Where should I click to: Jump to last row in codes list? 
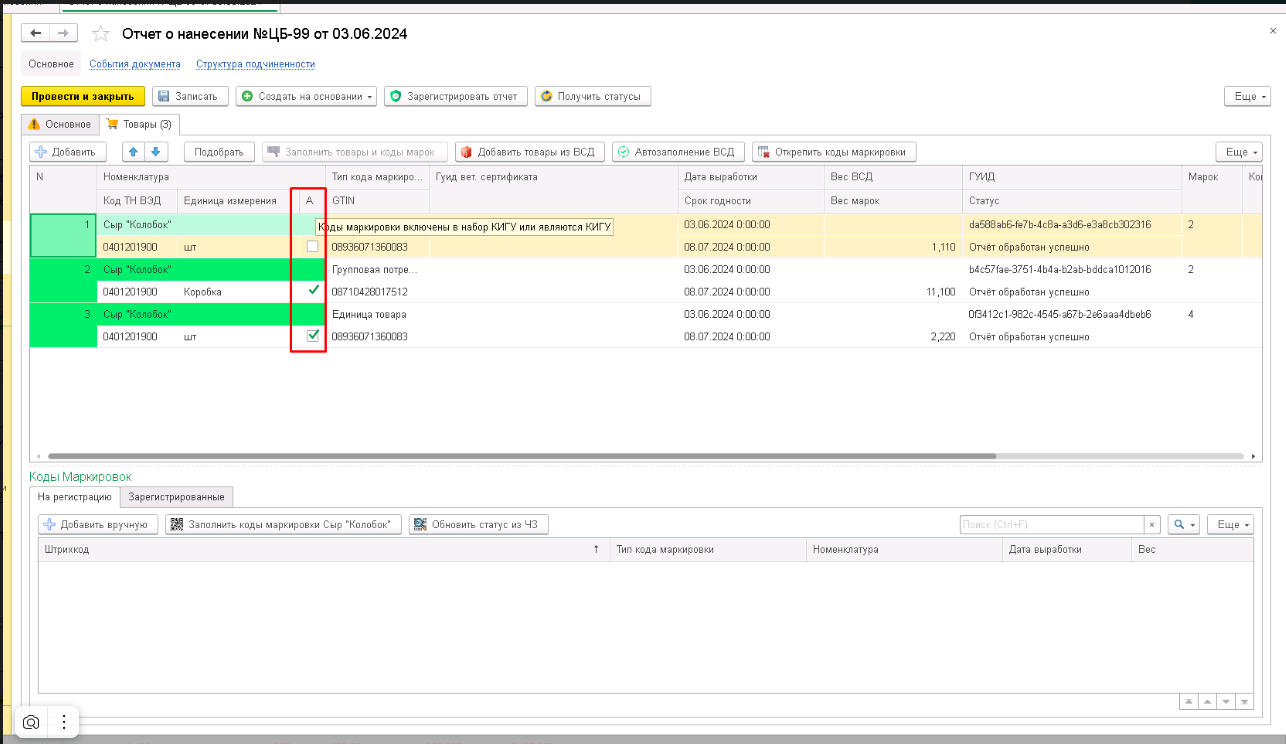1243,702
